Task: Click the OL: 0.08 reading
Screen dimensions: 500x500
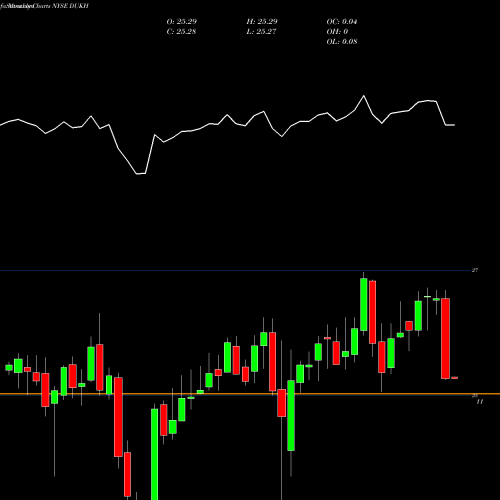Action: pyautogui.click(x=342, y=42)
